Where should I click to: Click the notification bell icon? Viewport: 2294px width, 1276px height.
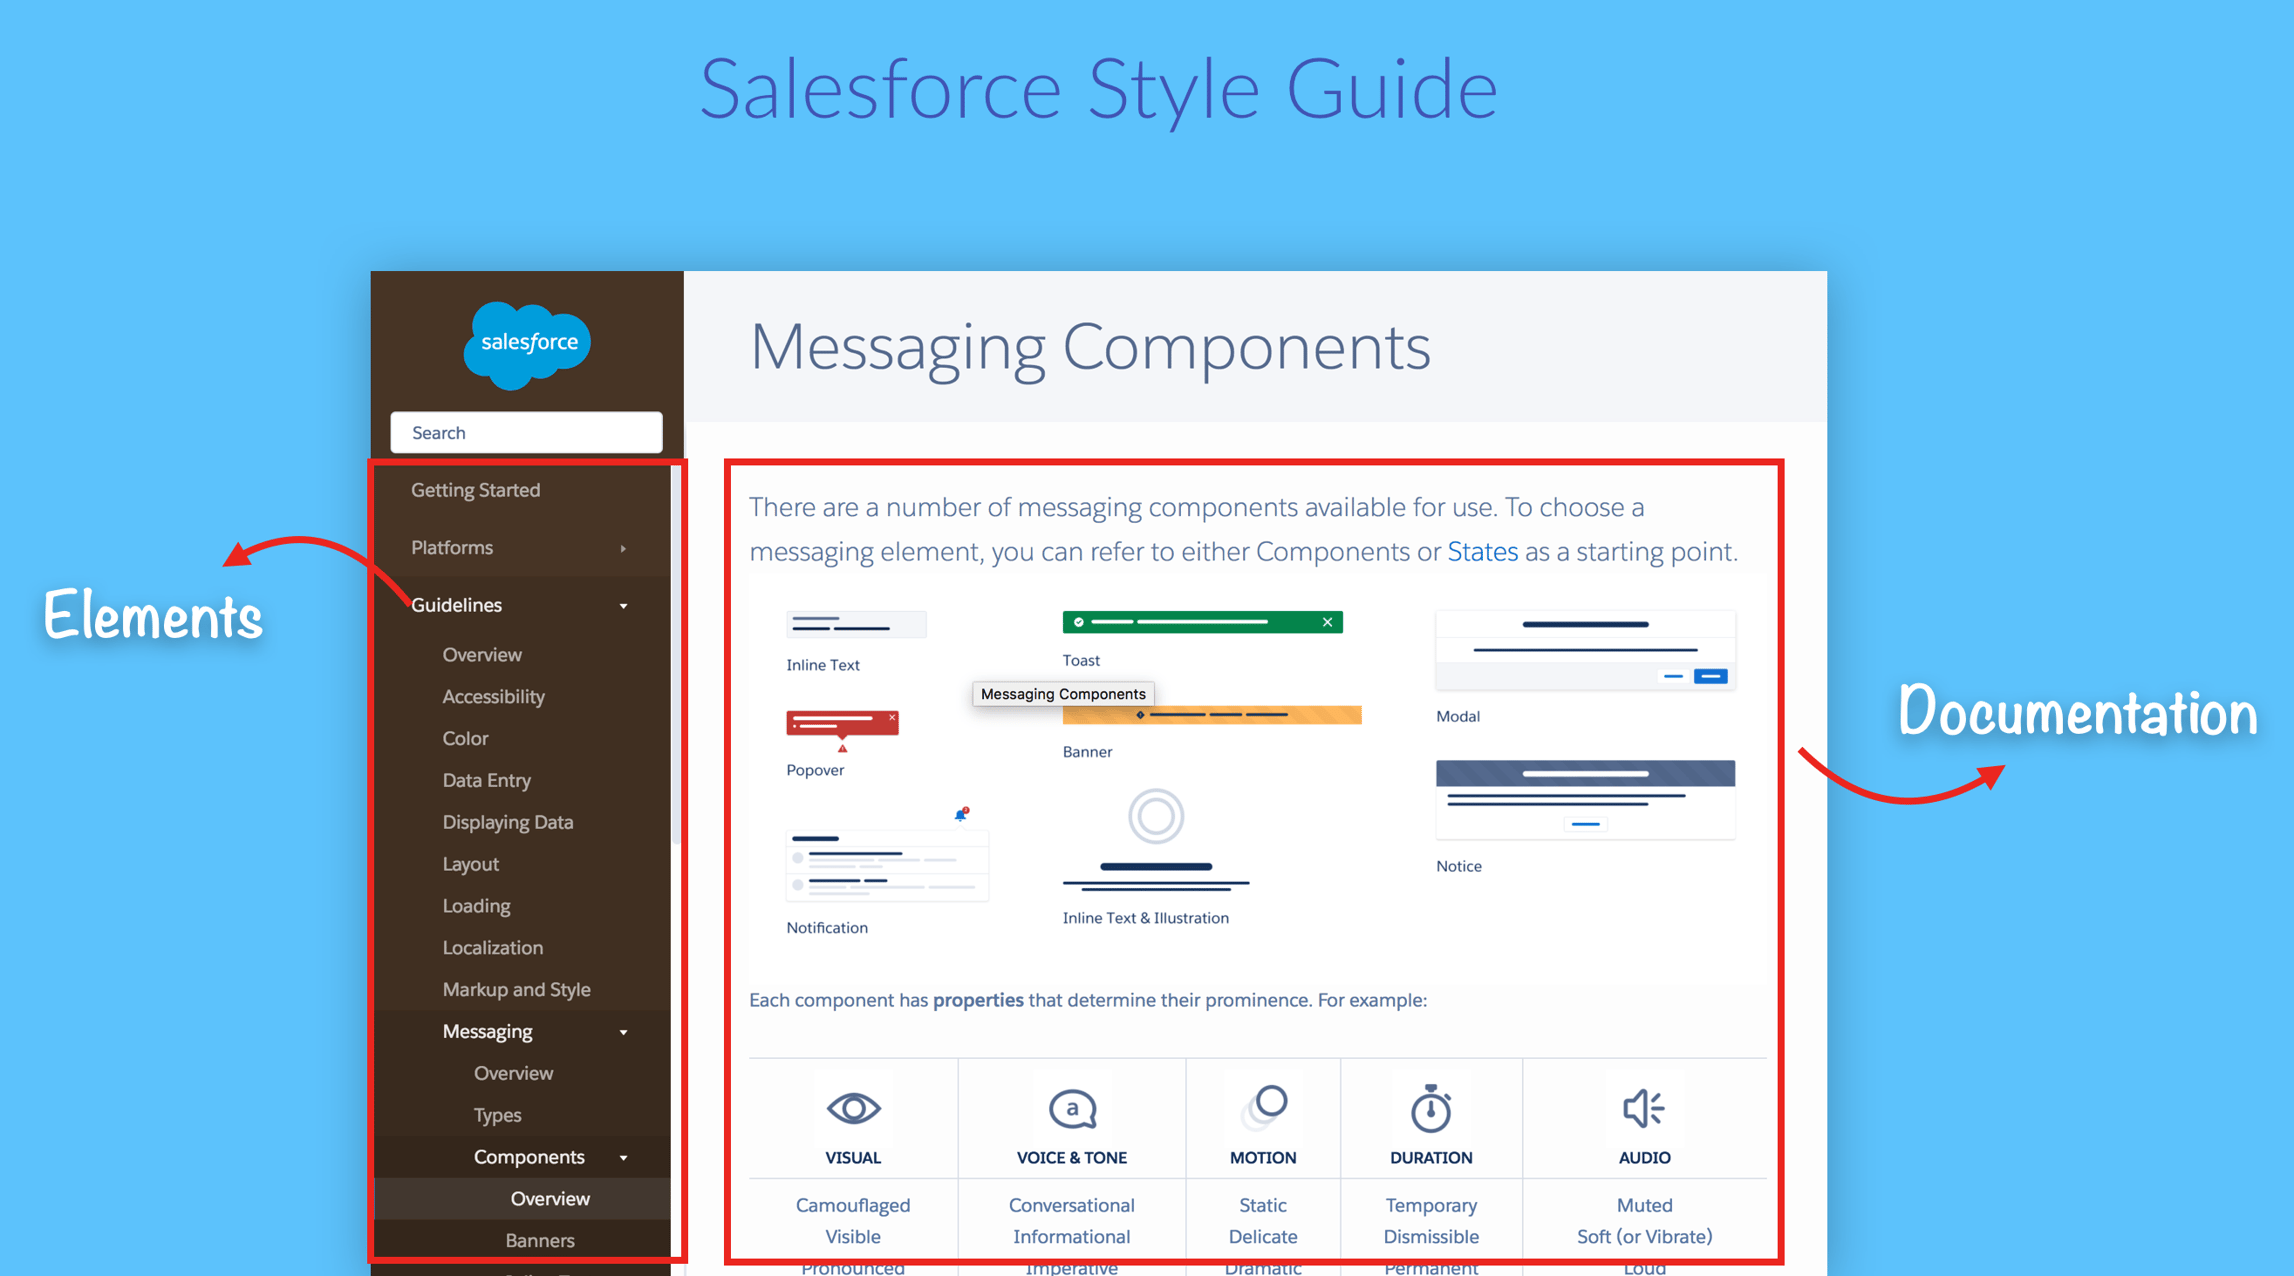click(961, 814)
